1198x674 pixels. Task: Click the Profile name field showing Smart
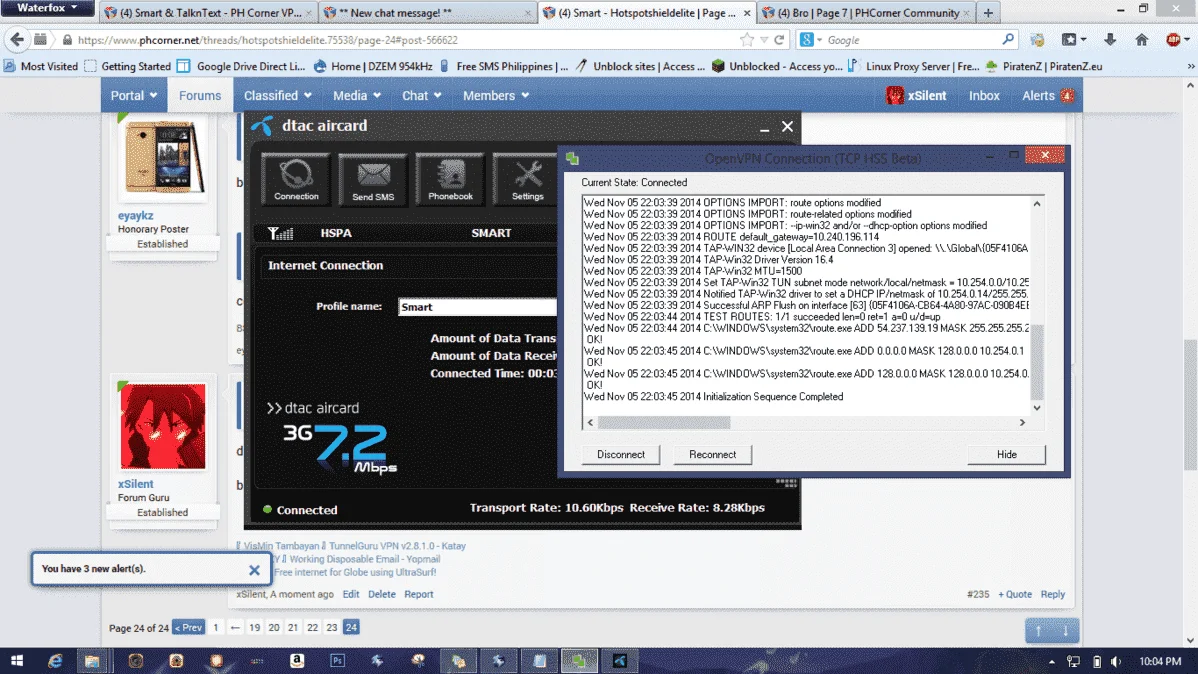(478, 307)
